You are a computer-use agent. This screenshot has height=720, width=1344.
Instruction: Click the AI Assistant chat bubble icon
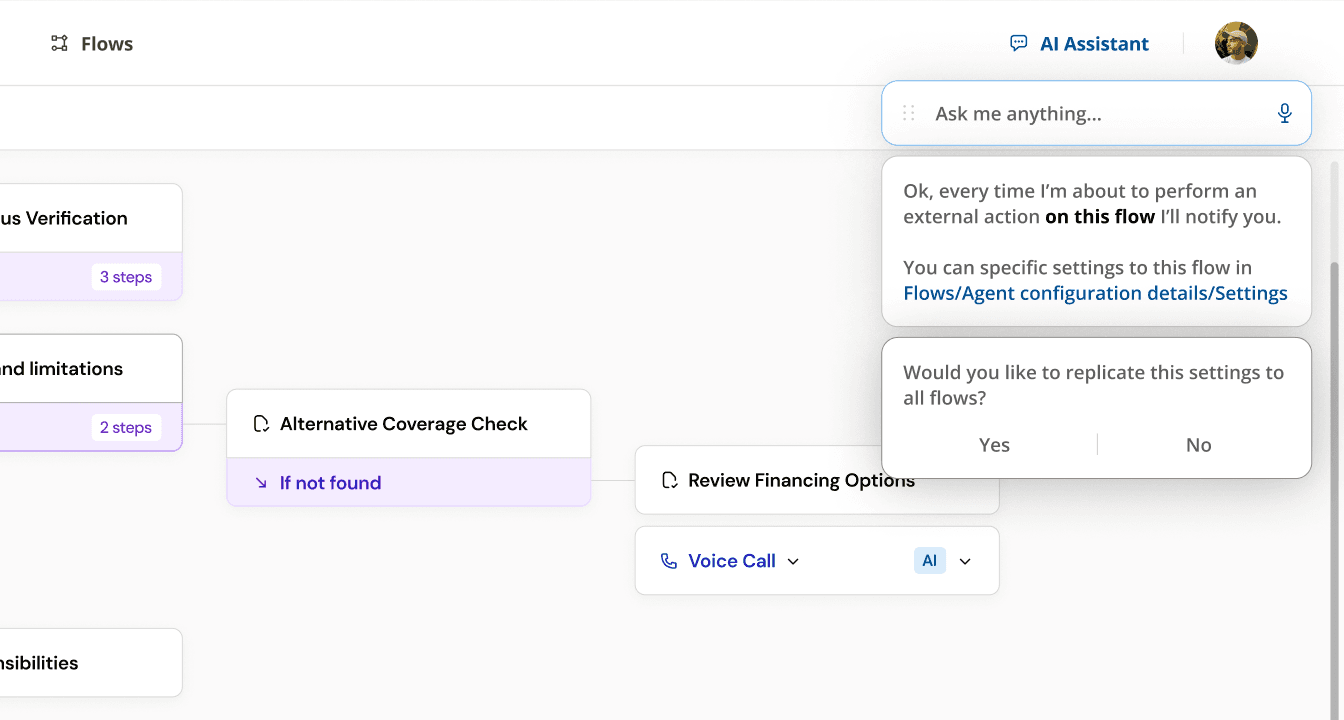(x=1018, y=44)
